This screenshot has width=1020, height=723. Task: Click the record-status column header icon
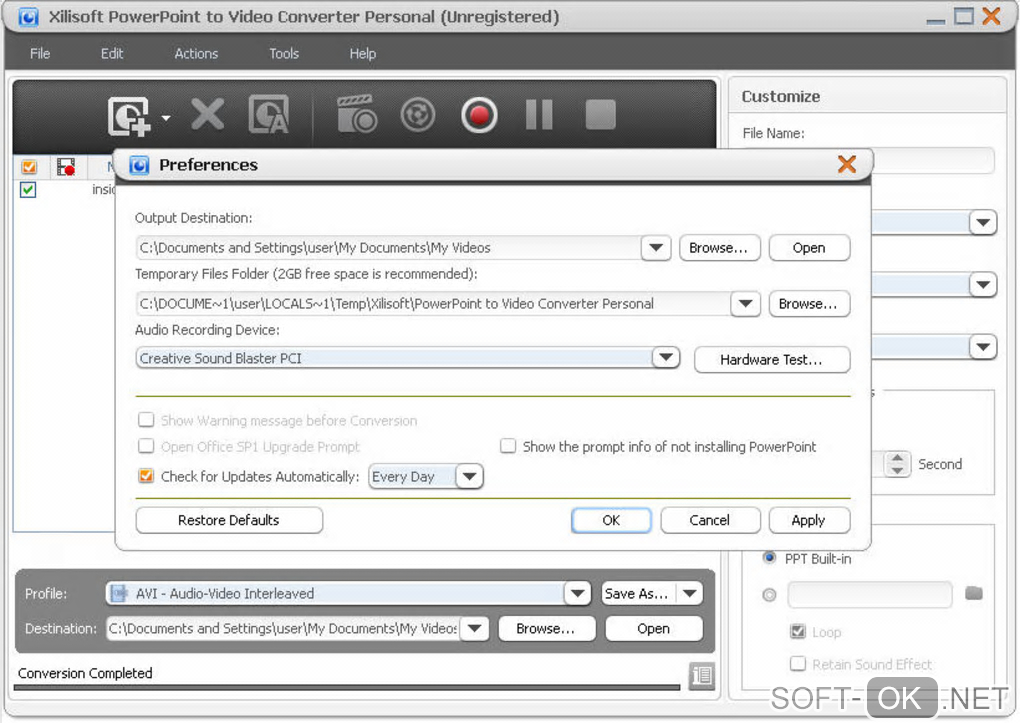(x=66, y=167)
